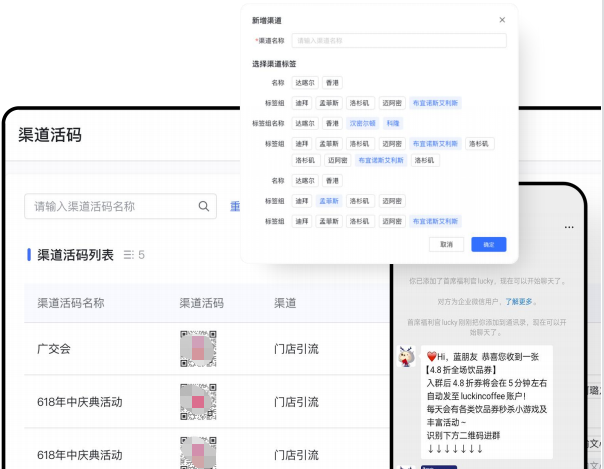Viewport: 604px width, 469px height.
Task: Select 香港 in the 标签组名称 row
Action: pyautogui.click(x=332, y=123)
